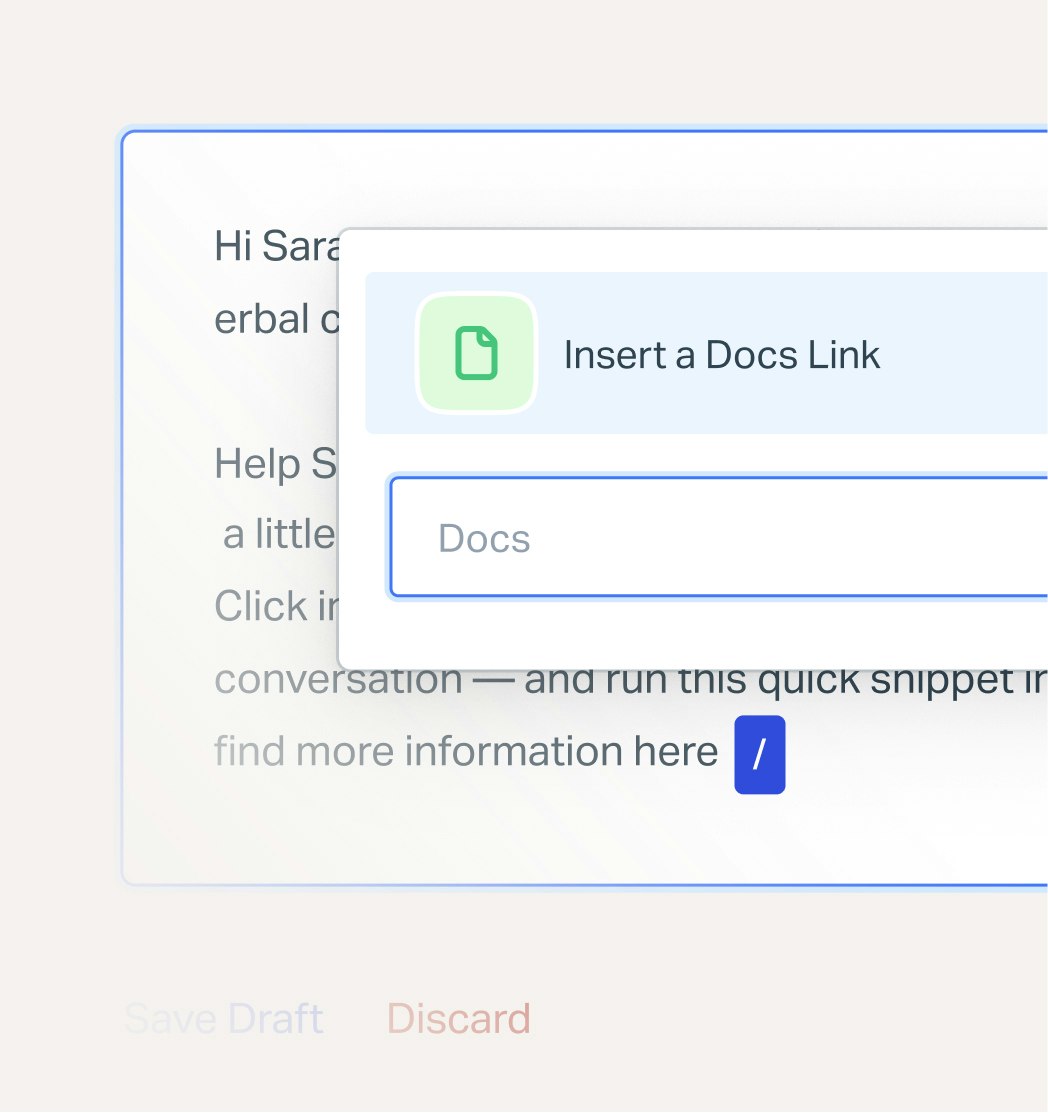Click the green document icon
This screenshot has width=1048, height=1113.
point(476,353)
